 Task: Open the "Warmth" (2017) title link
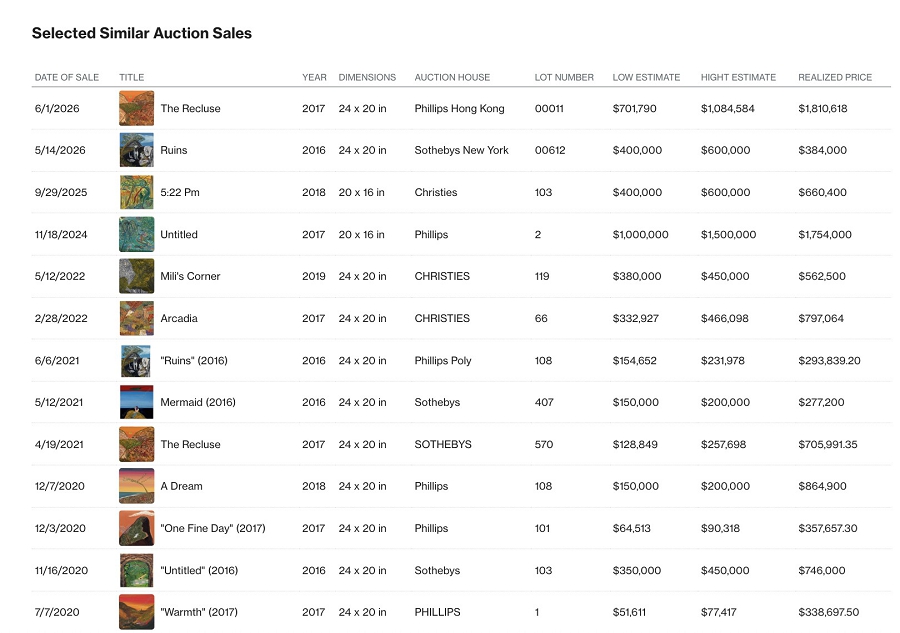point(199,612)
